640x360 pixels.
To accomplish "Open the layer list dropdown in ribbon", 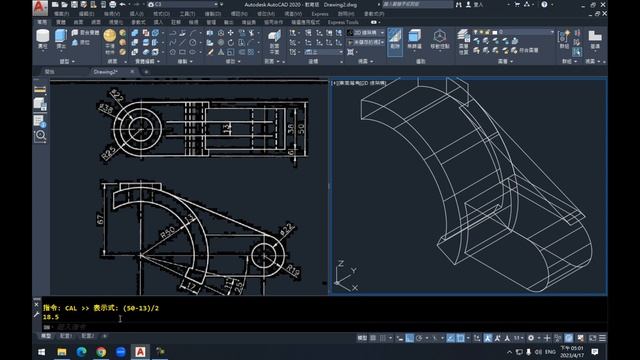I will pyautogui.click(x=514, y=32).
